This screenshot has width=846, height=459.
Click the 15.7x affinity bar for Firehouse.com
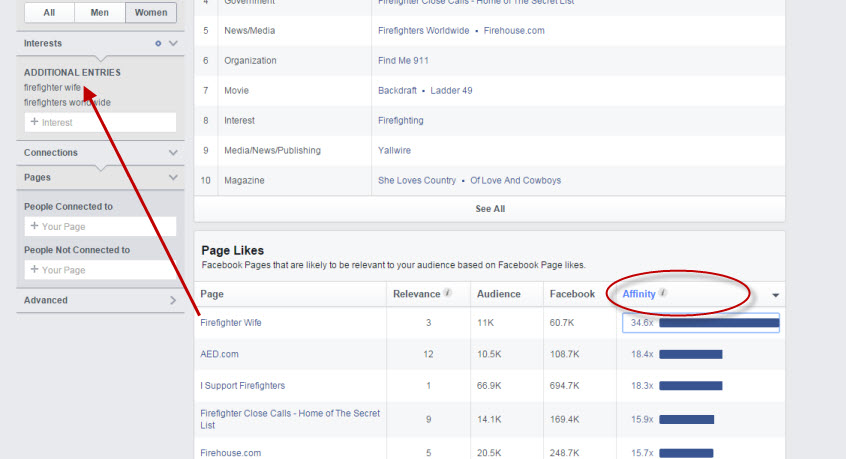686,453
